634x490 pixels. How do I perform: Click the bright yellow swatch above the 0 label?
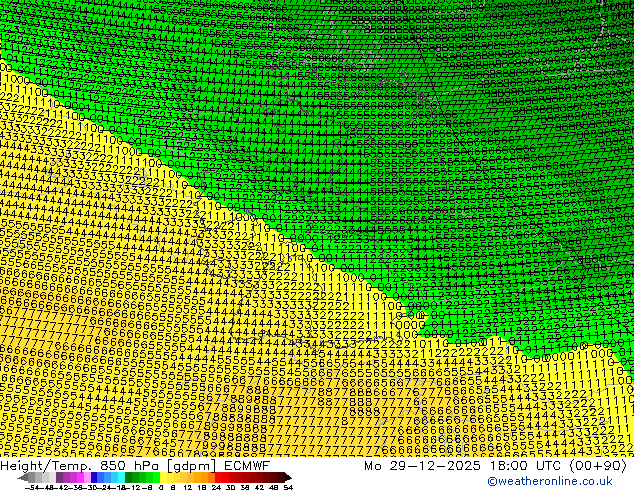point(163,477)
